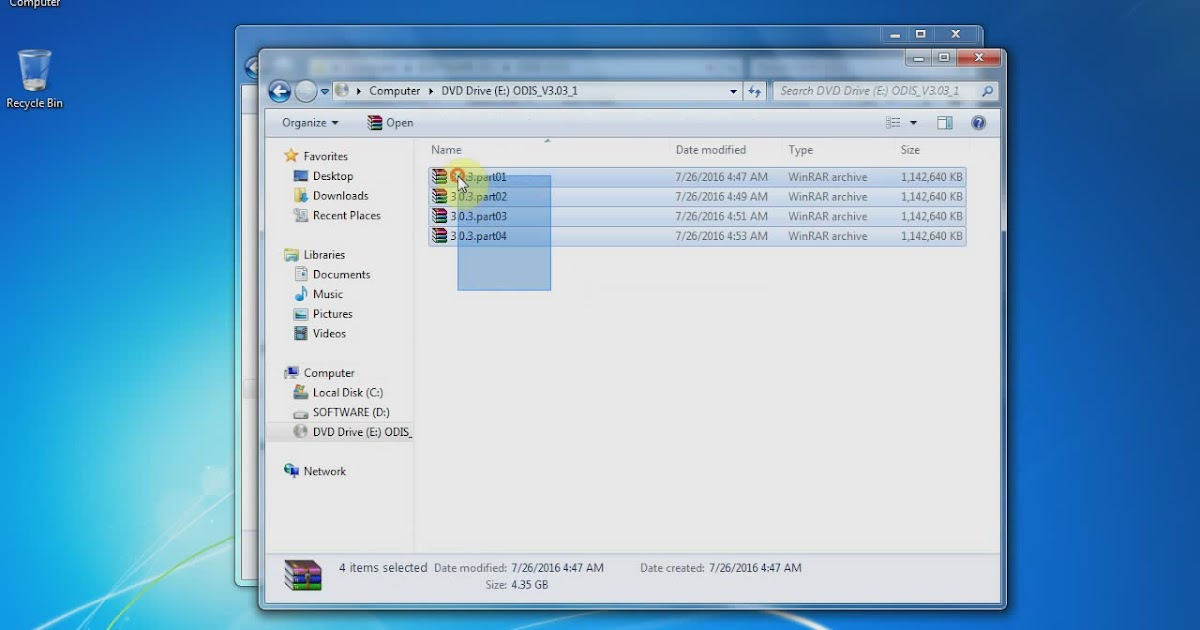
Task: Click date 7/26/2016 4:49 AM cell
Action: 722,197
